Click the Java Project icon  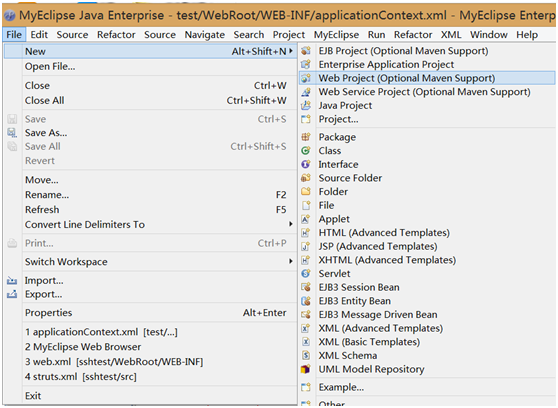pos(306,105)
